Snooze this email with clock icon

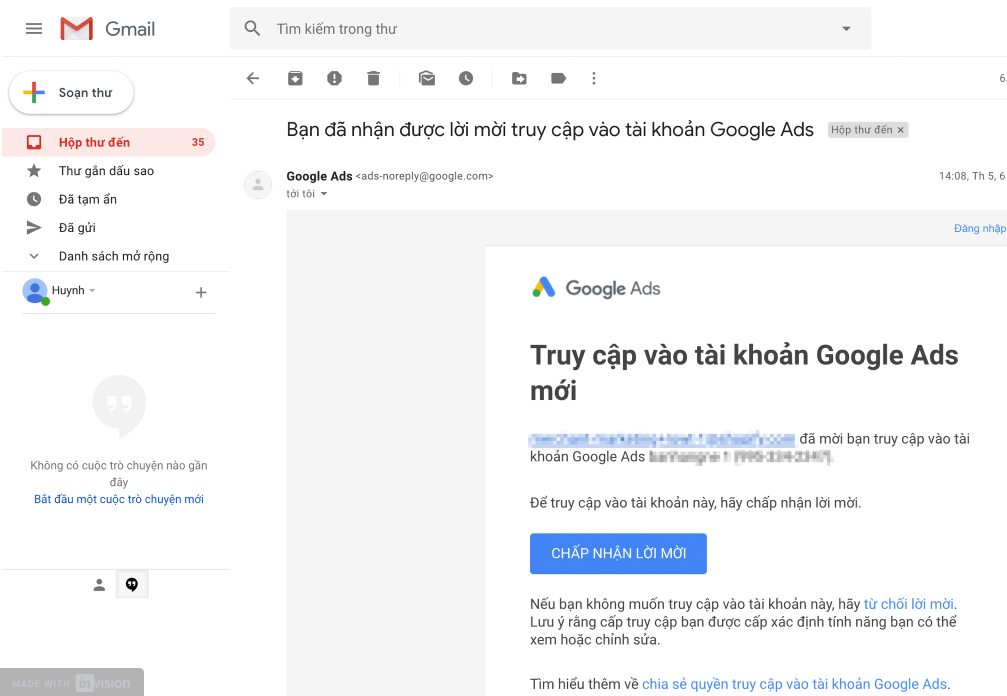(x=466, y=78)
